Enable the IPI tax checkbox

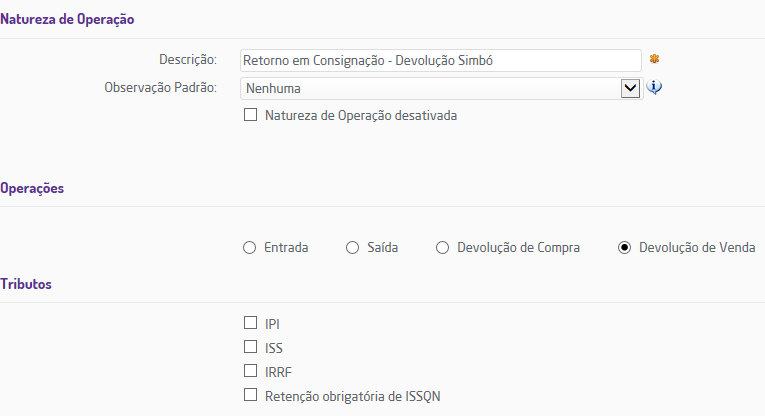(250, 323)
